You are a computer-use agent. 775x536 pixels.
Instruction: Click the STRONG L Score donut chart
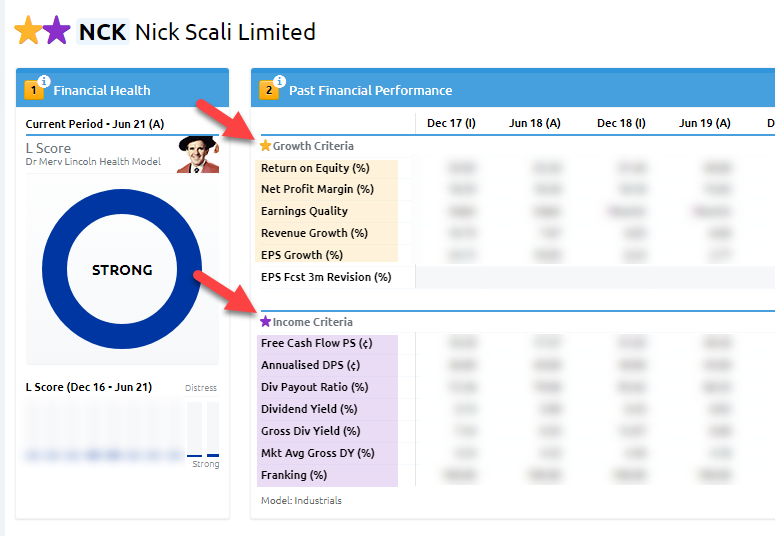[122, 269]
